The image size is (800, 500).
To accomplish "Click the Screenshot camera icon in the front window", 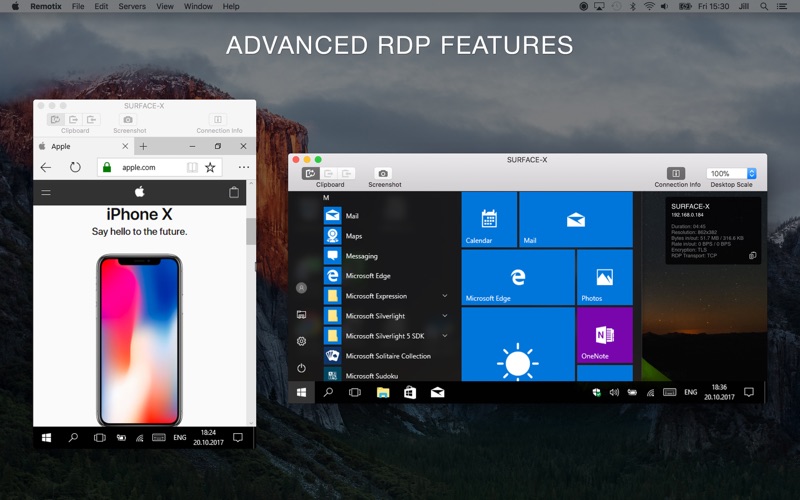I will (x=383, y=174).
